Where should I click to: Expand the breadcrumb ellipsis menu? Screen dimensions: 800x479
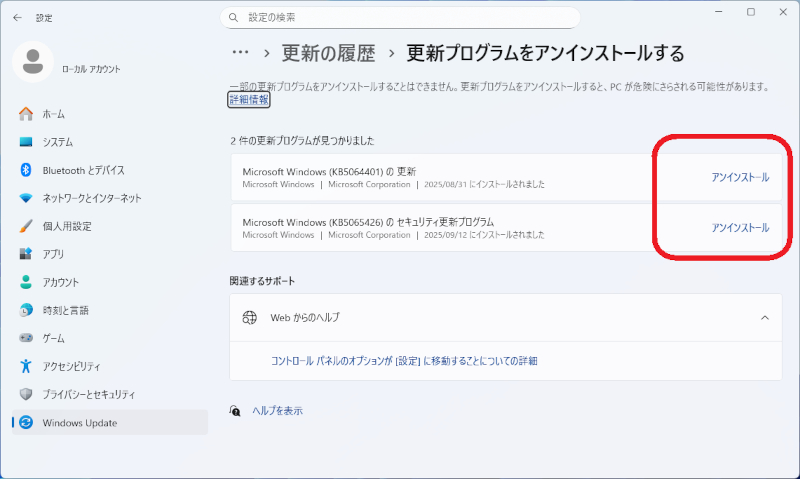click(x=240, y=52)
